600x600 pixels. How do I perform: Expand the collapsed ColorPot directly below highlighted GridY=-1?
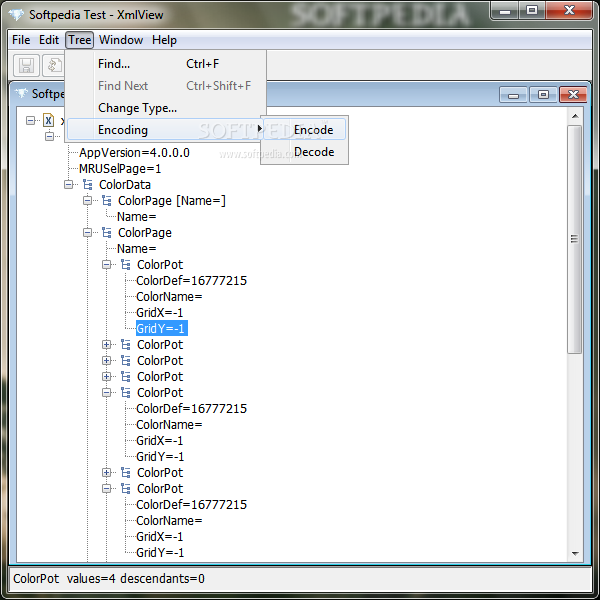pos(107,345)
